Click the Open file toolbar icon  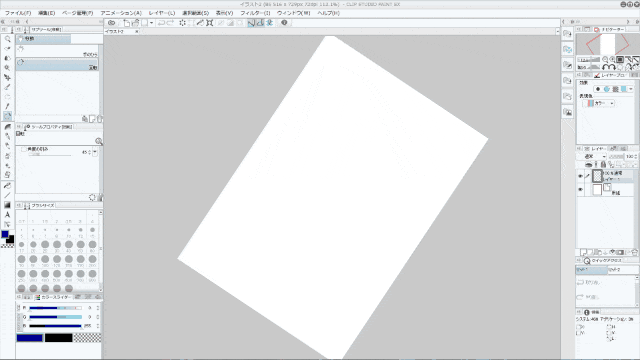tap(135, 23)
